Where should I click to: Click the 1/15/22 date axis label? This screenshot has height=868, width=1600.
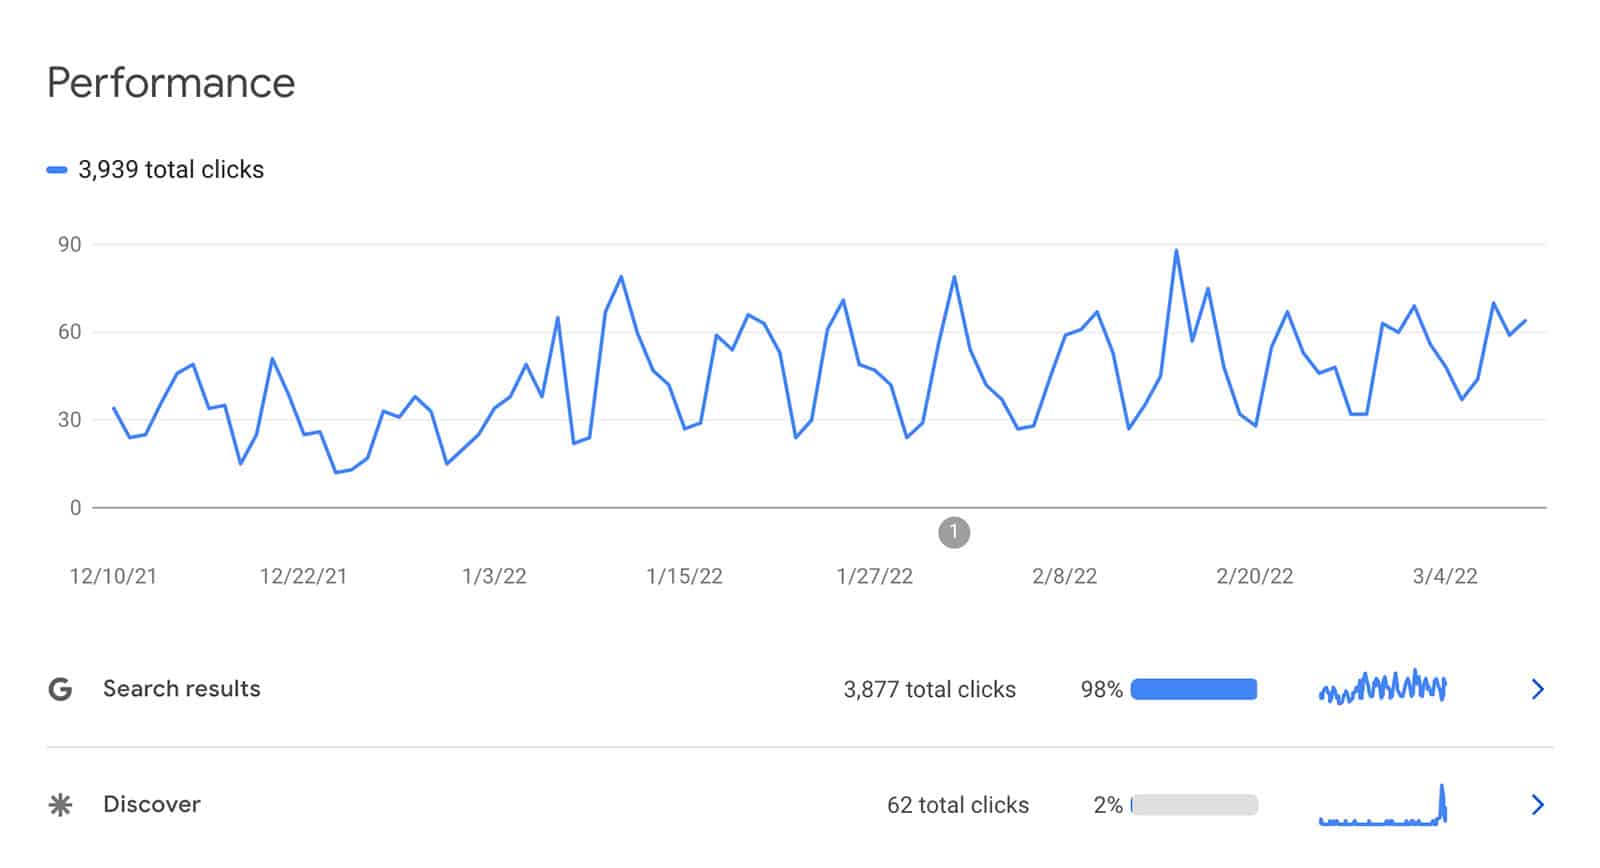[684, 576]
